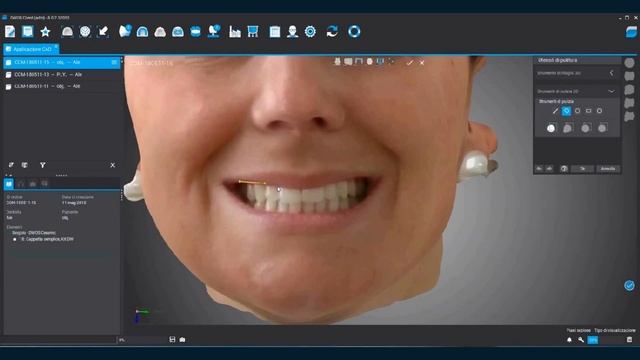Screen dimensions: 640x360
Task: Open the order list icon
Action: tap(27, 31)
